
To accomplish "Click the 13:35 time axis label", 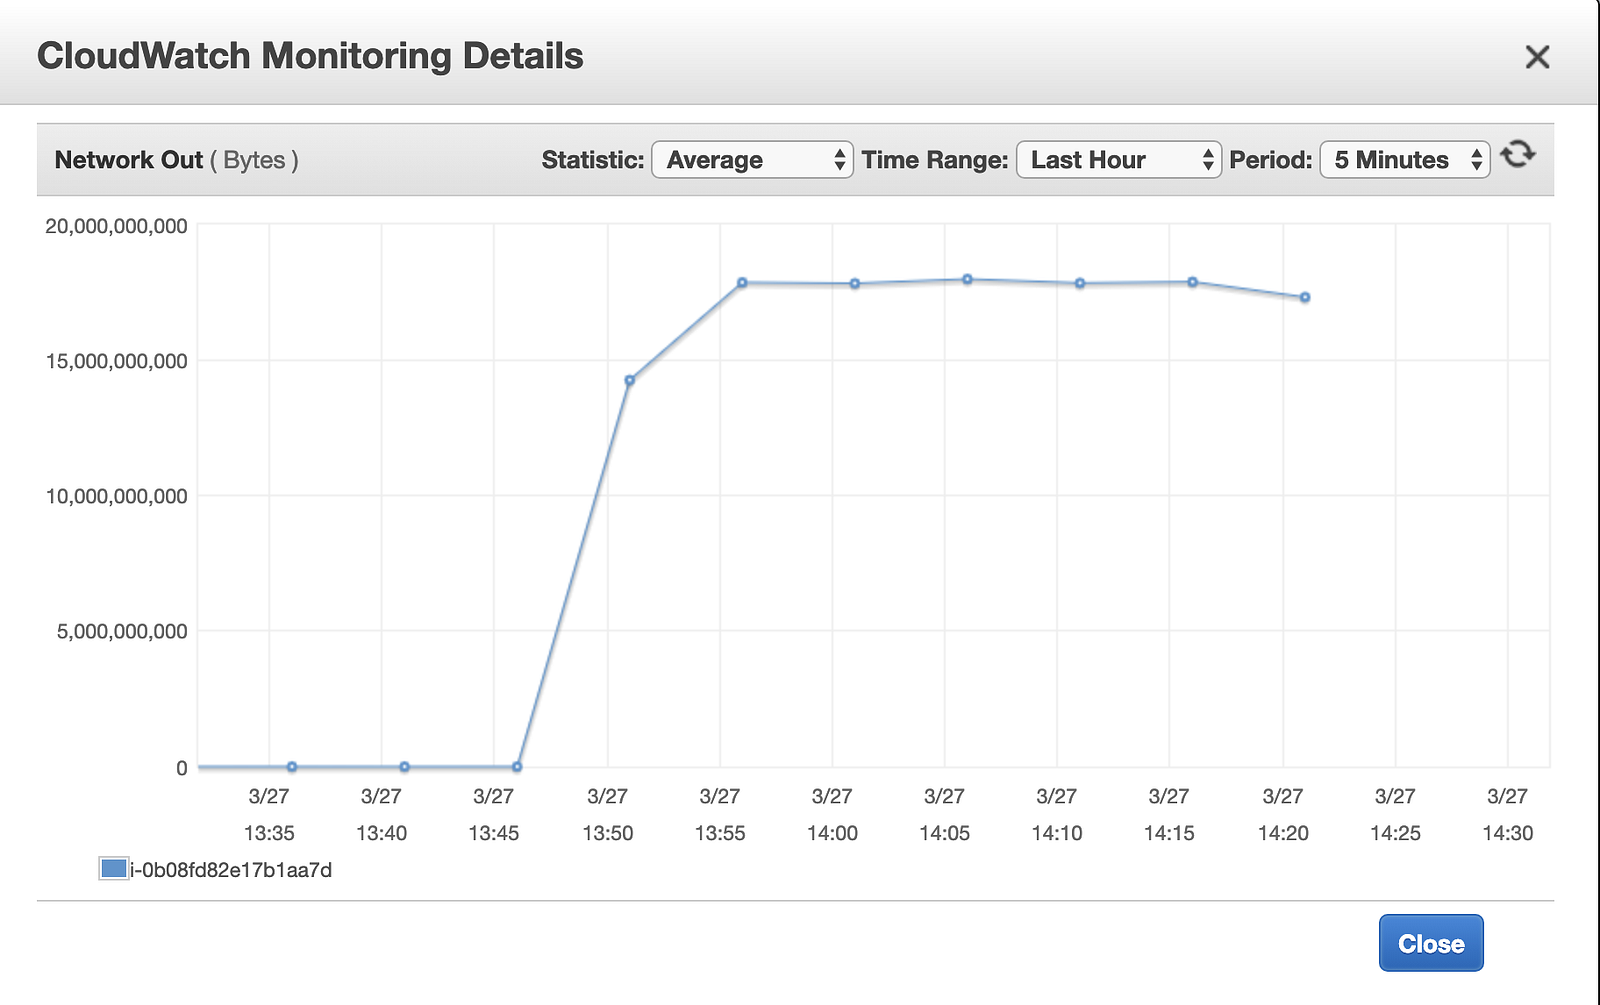I will click(269, 833).
